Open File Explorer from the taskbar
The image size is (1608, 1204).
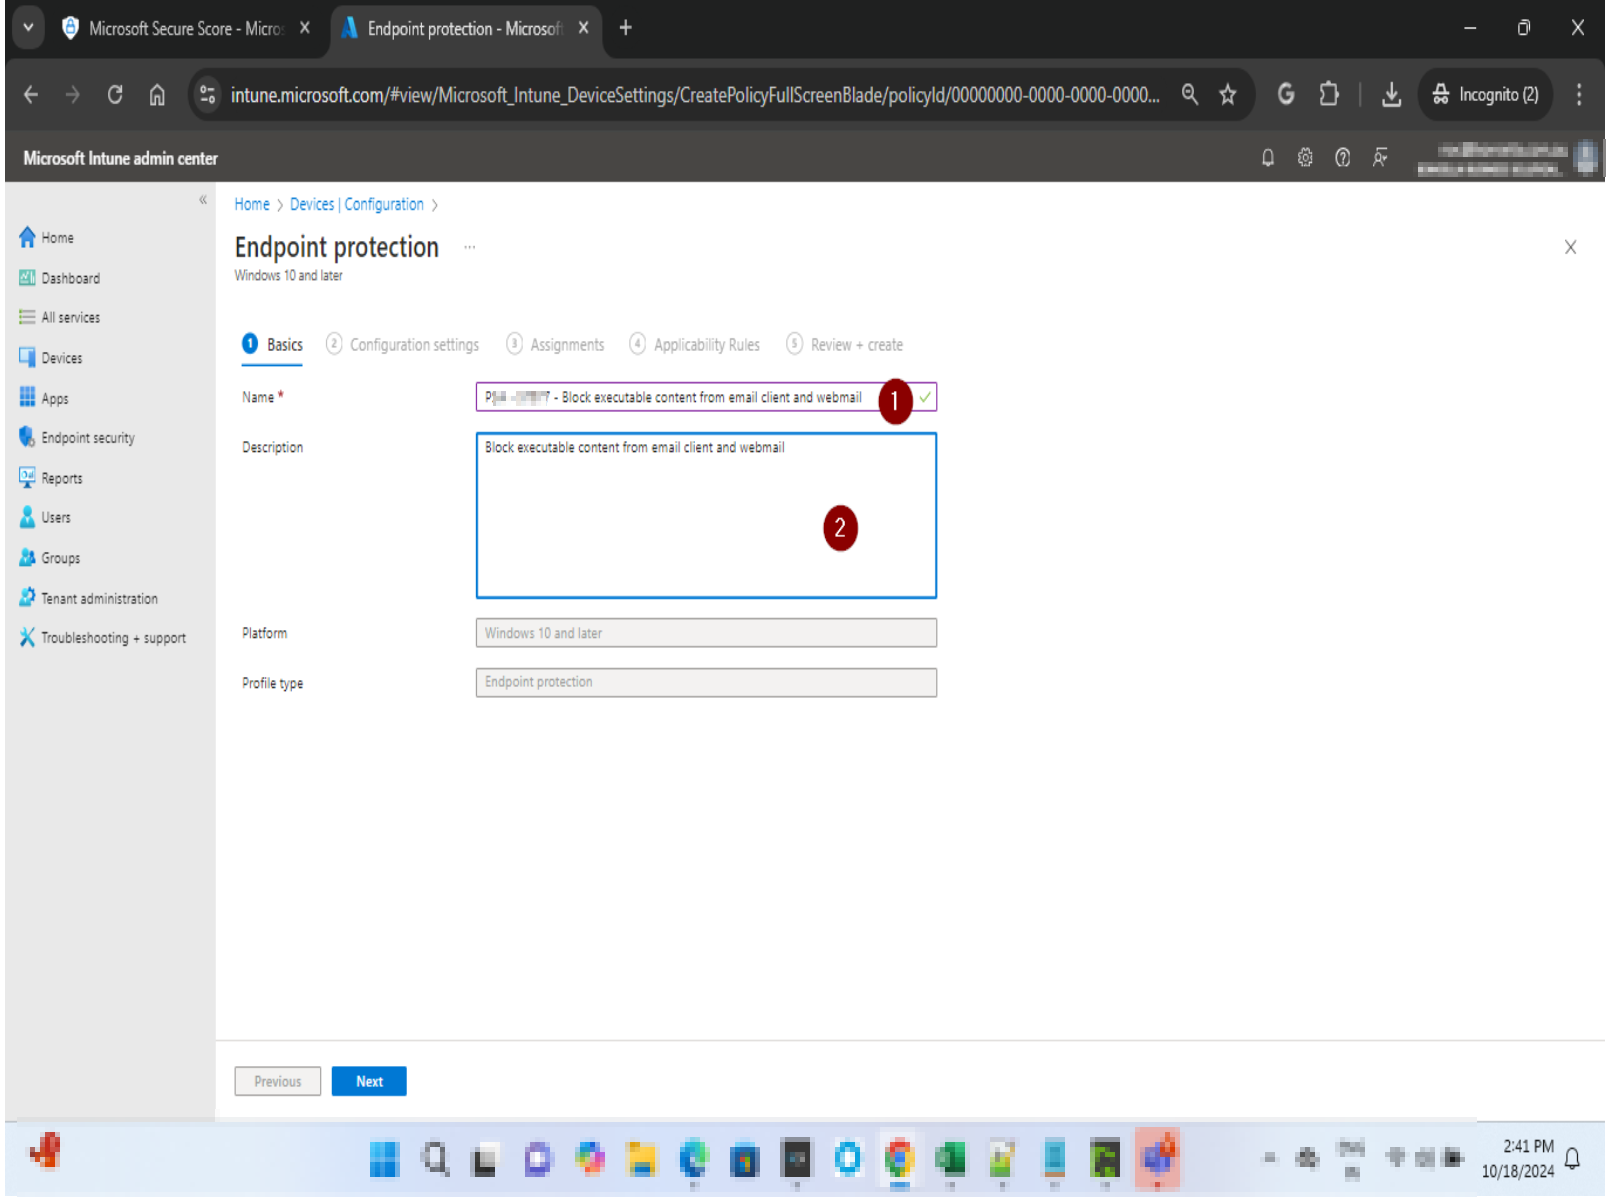coord(641,1159)
